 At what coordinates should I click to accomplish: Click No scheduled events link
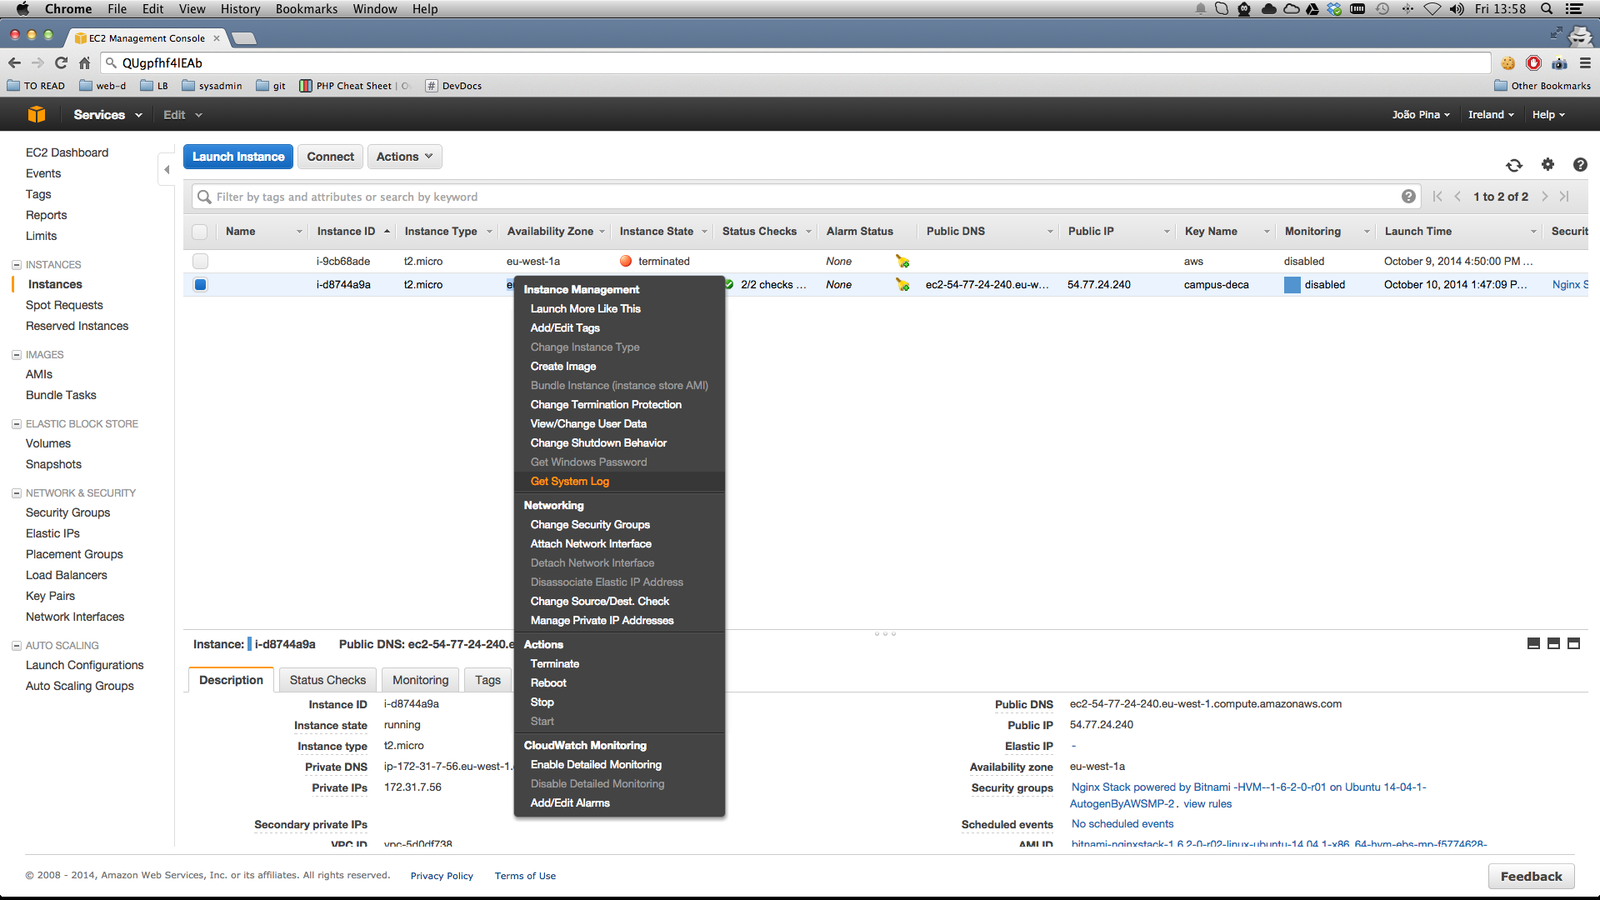1123,824
